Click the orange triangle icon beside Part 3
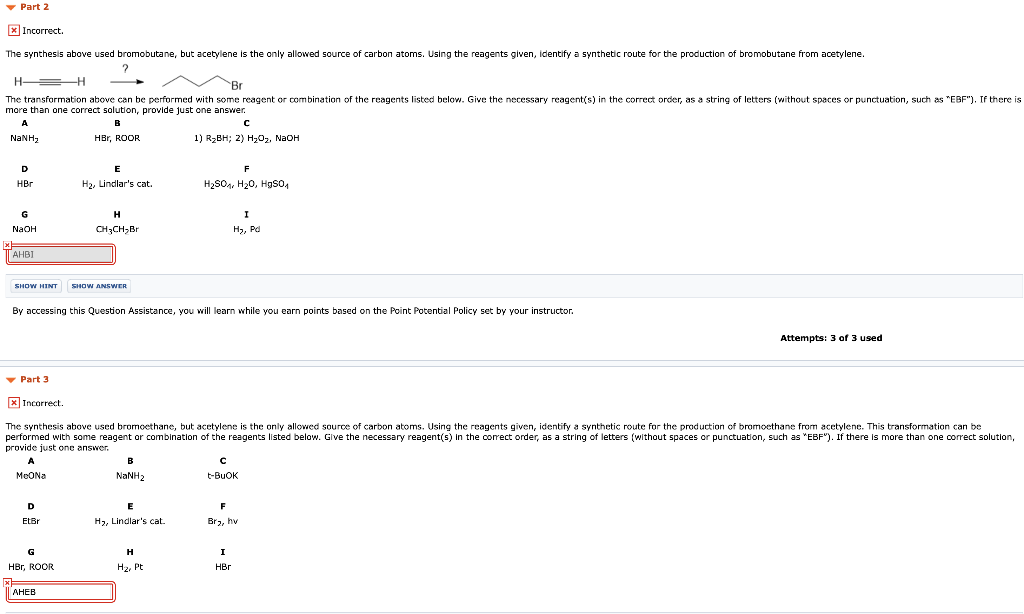Image resolution: width=1024 pixels, height=614 pixels. [x=10, y=379]
